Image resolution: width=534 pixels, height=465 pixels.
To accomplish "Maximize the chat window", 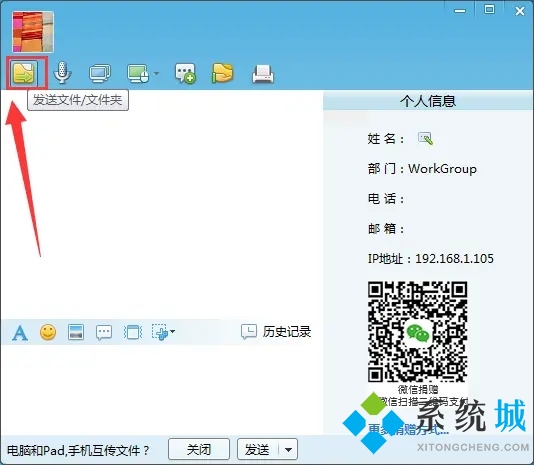I will tap(489, 10).
